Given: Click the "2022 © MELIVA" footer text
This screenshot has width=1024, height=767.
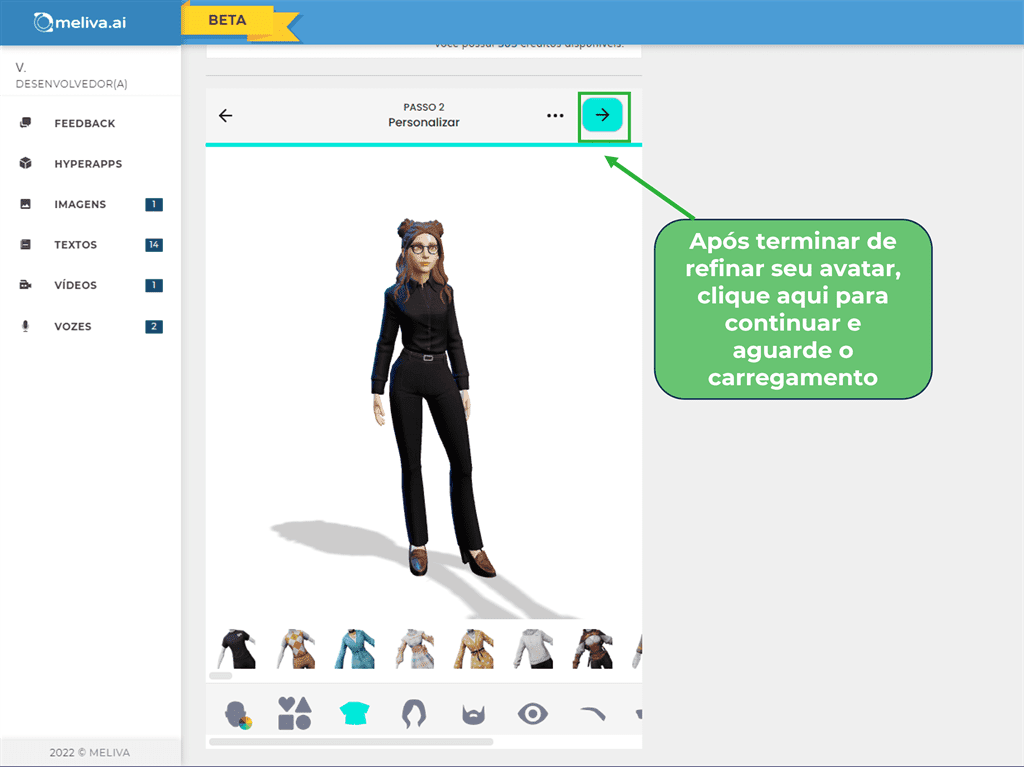Looking at the screenshot, I should pyautogui.click(x=90, y=753).
